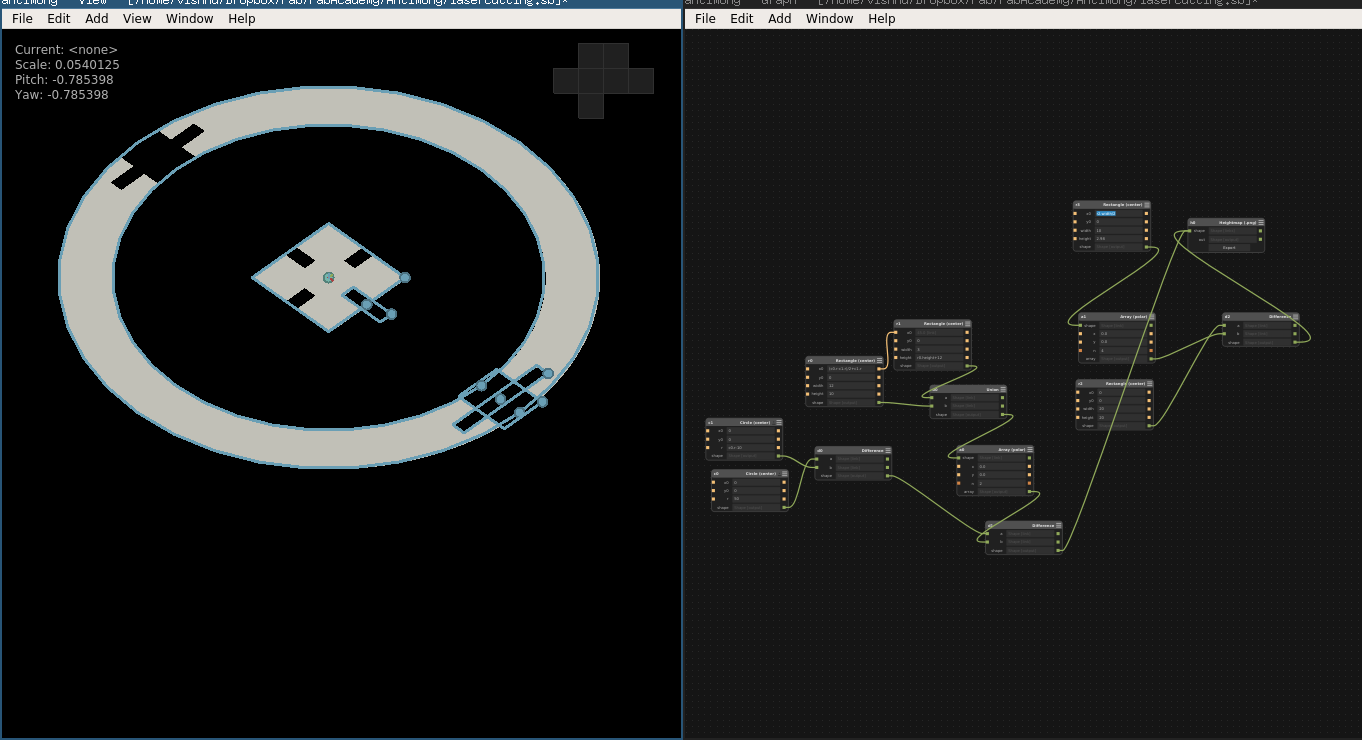Edit the height expression field of r1 Rectangle

938,357
